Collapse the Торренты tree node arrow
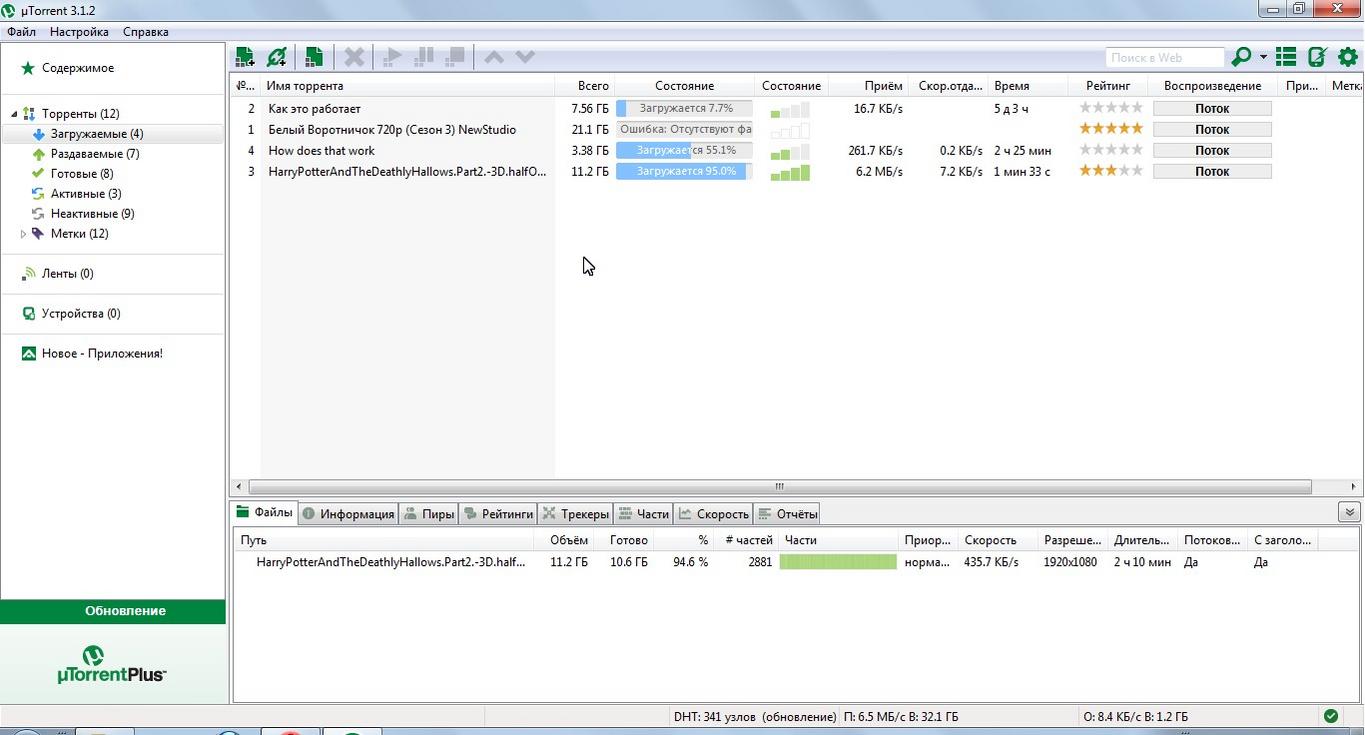The width and height of the screenshot is (1365, 735). (14, 114)
